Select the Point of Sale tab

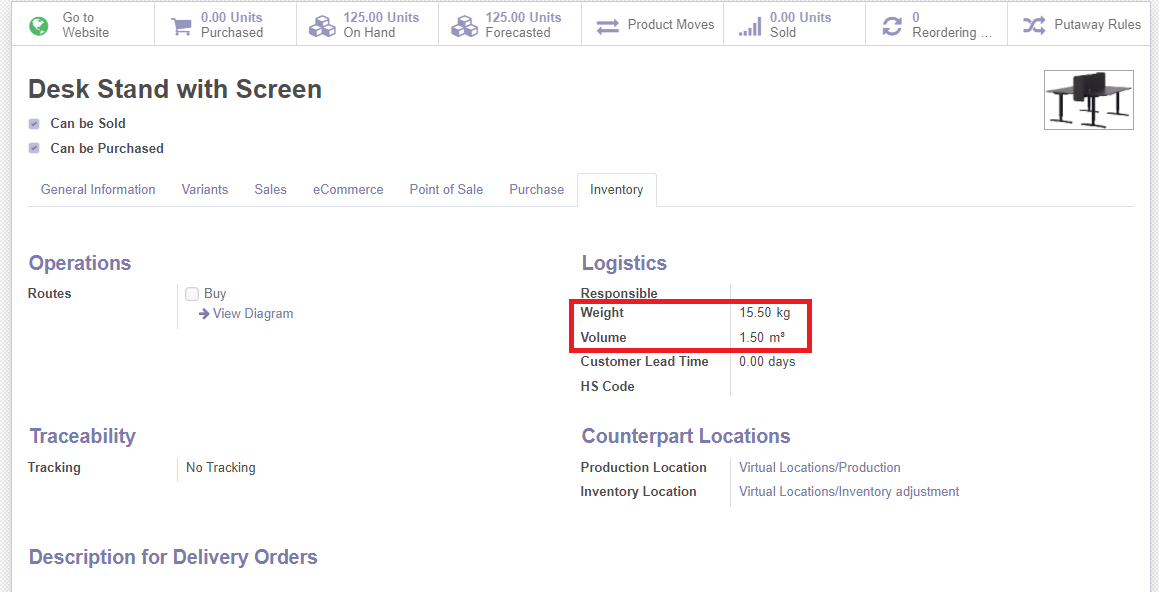click(x=446, y=189)
